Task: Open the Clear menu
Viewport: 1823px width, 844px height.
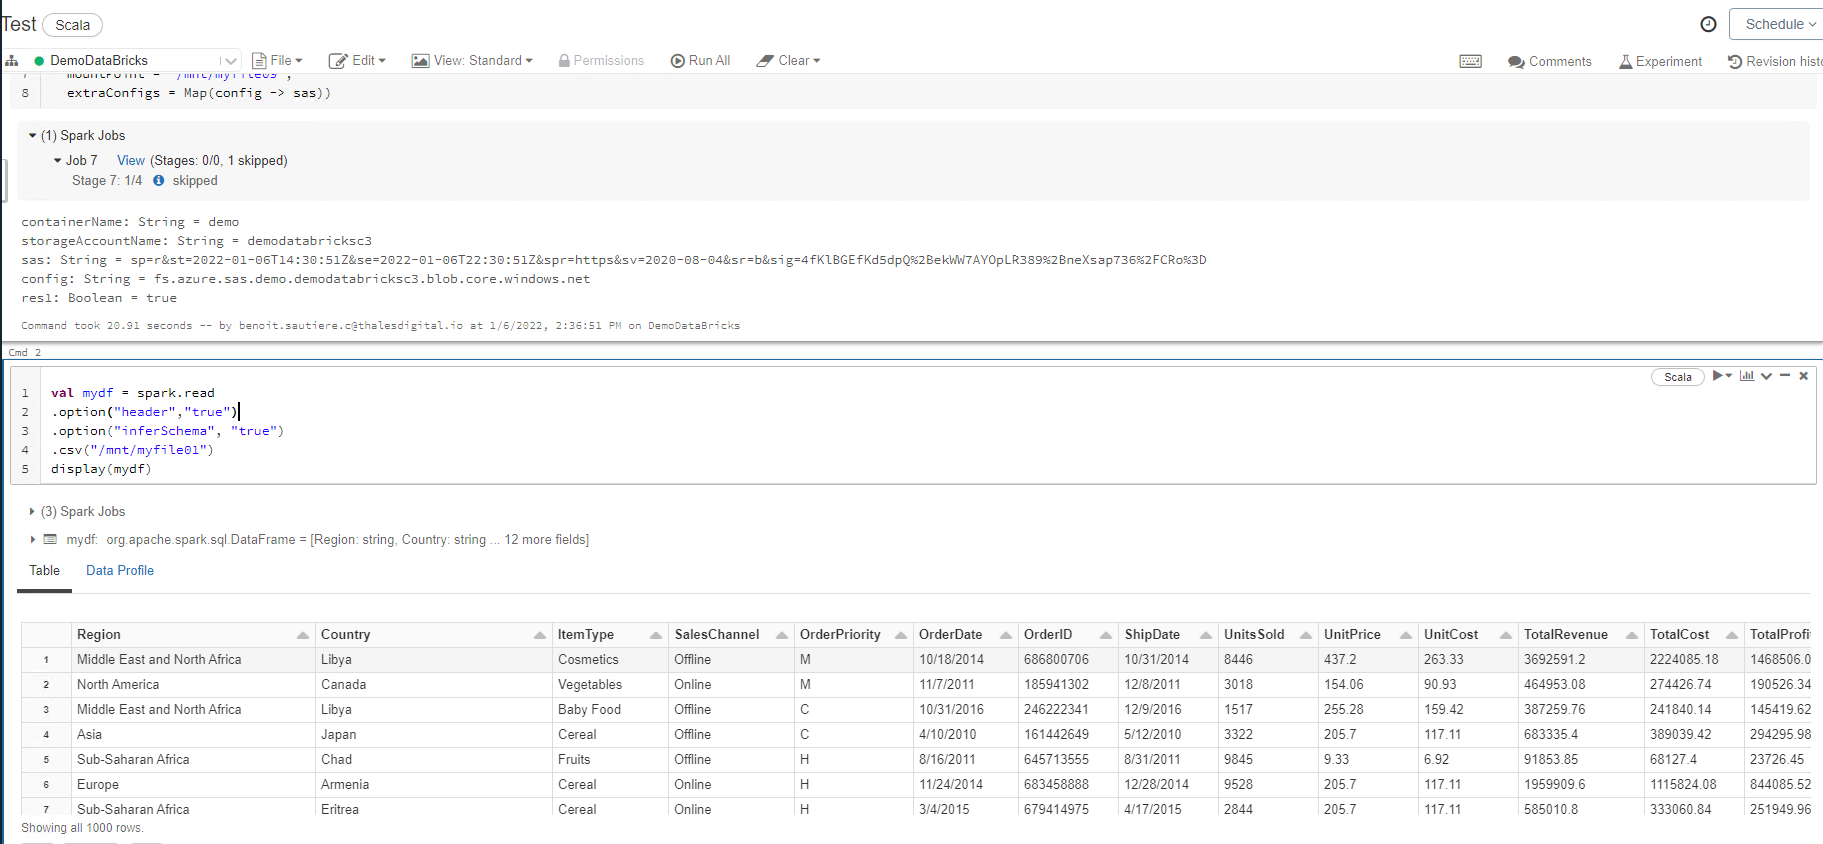Action: pyautogui.click(x=788, y=61)
